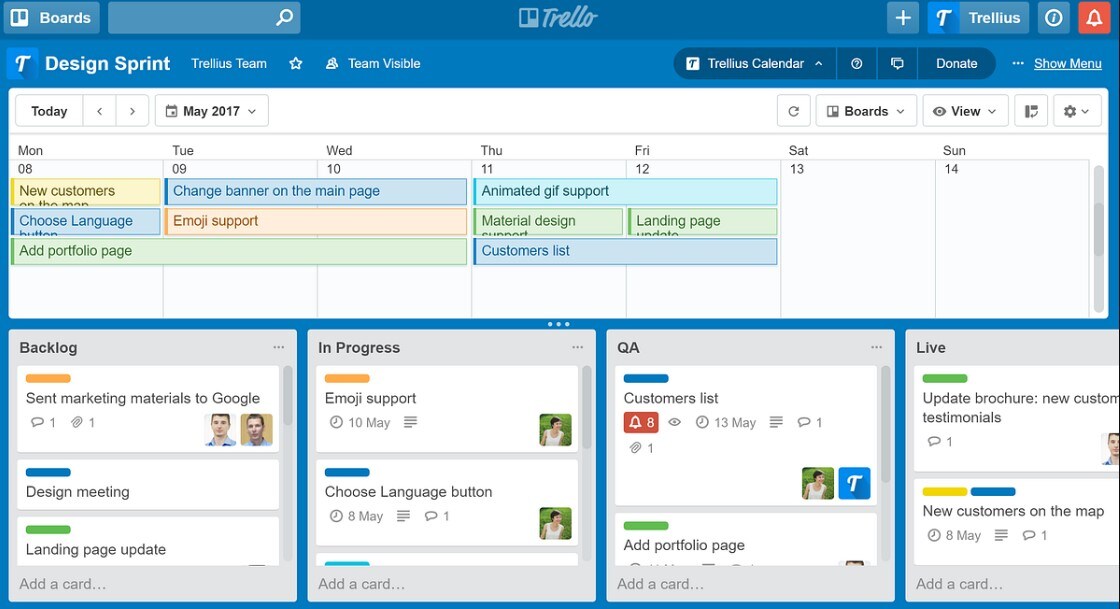Toggle the watch eye on Customers list card
1120x609 pixels.
pos(674,423)
